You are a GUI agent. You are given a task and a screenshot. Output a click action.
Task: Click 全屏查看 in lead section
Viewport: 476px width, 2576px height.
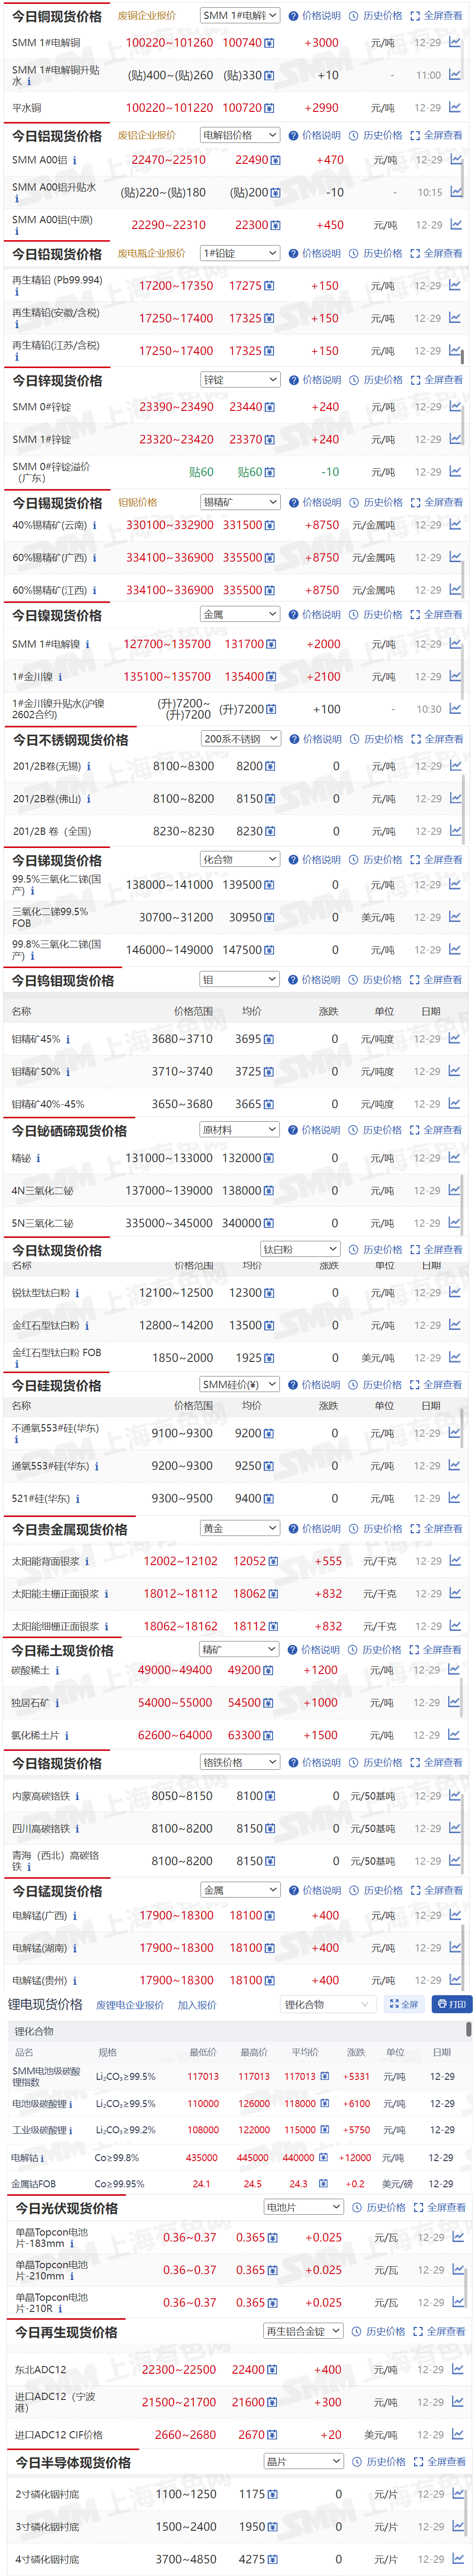point(436,254)
